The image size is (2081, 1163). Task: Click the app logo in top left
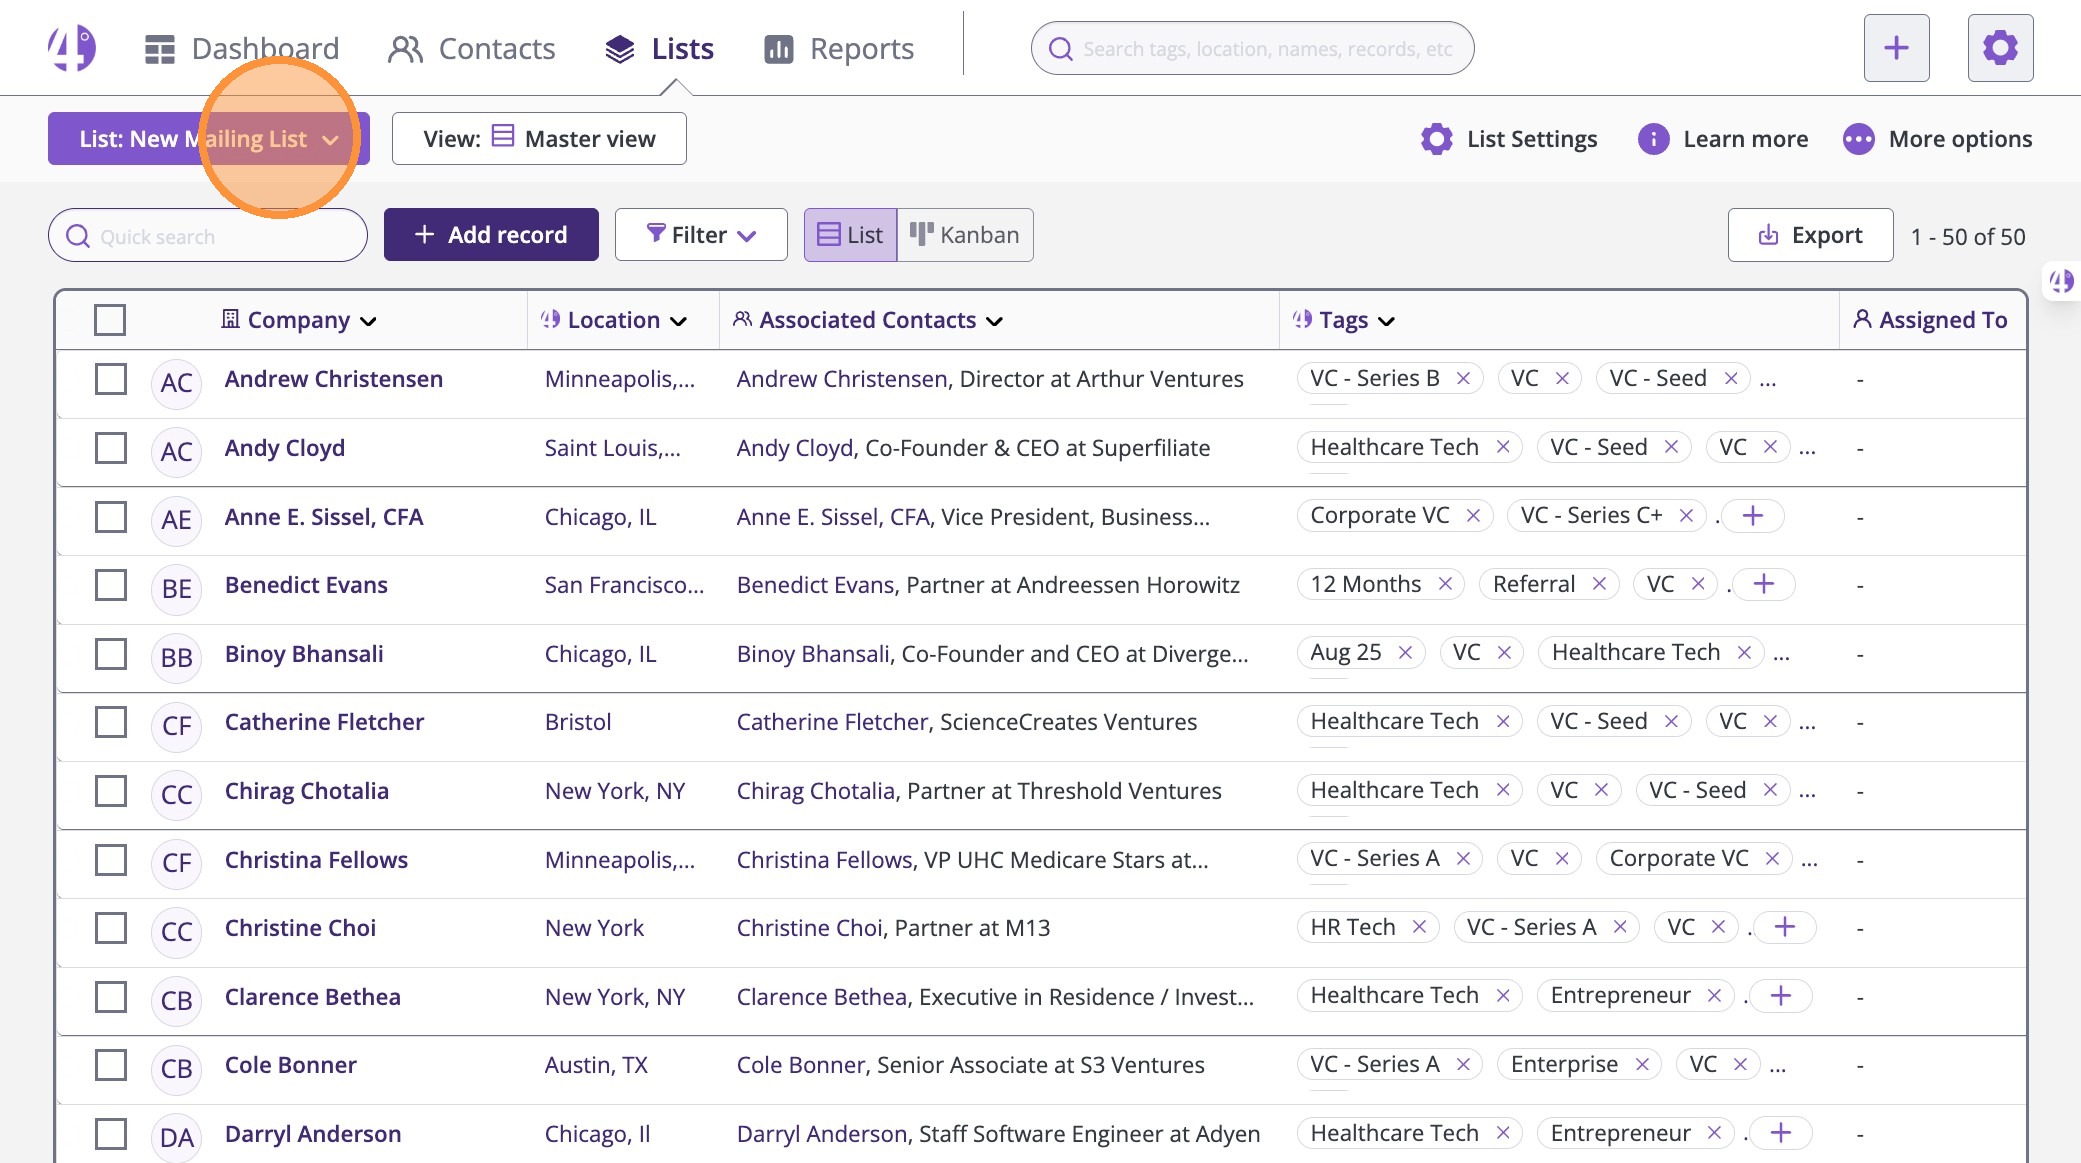(71, 48)
